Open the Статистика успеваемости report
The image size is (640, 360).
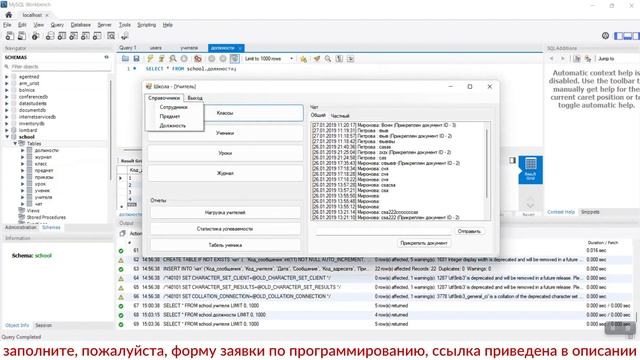225,229
